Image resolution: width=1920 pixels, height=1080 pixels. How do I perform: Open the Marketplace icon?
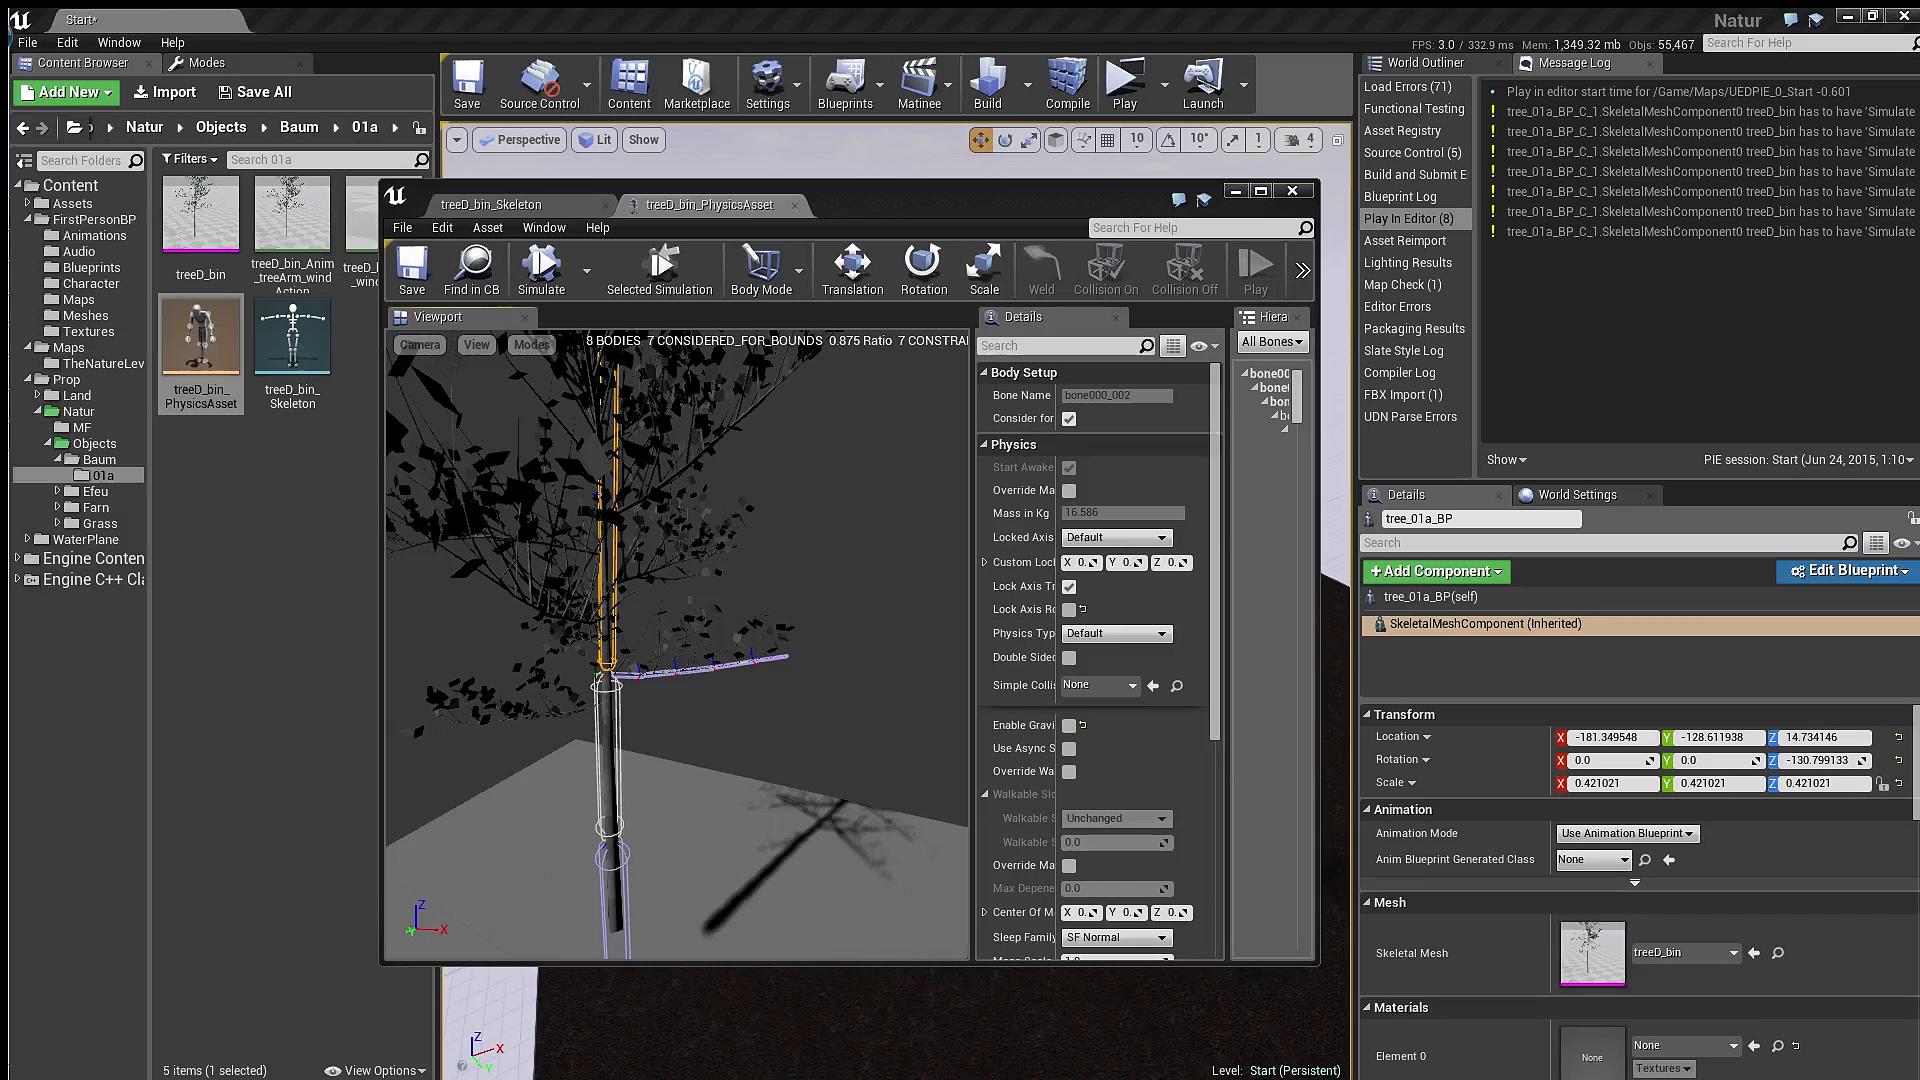(697, 78)
